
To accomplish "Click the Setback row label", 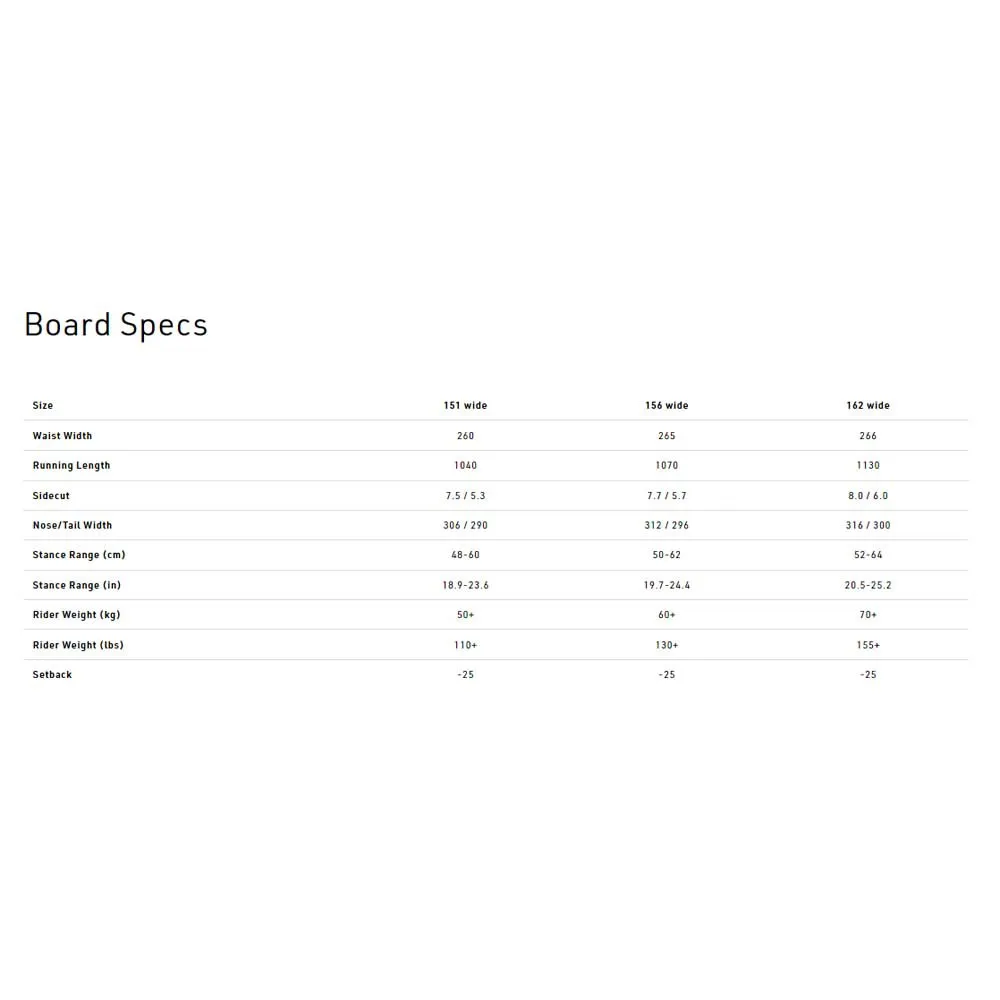I will (x=52, y=675).
